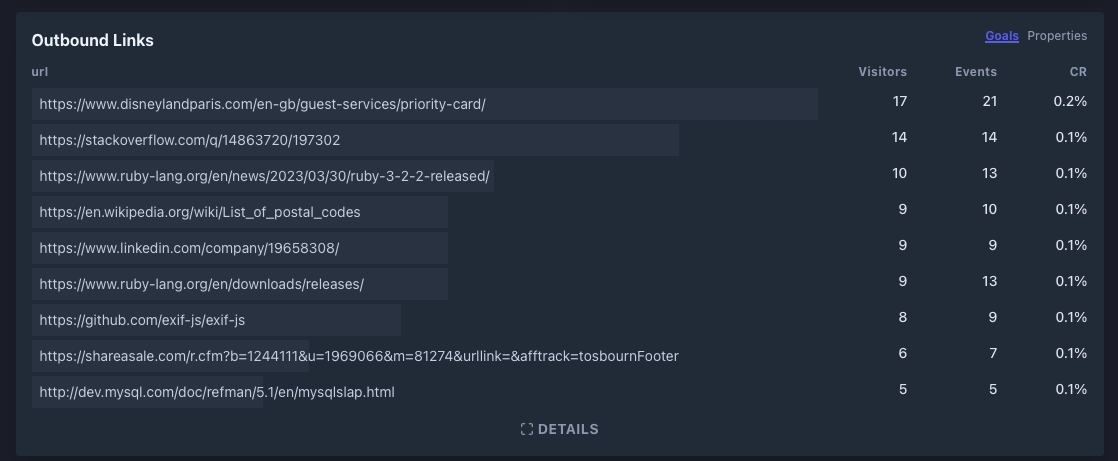Select the ruby-3-2-2-released news link row
Viewport: 1118px width, 461px height.
[560, 176]
